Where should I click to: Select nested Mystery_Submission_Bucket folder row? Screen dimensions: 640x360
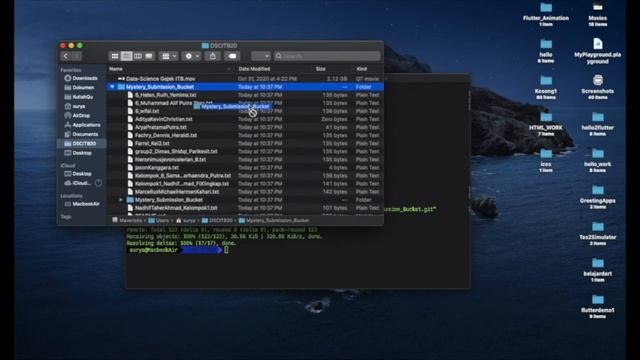point(245,200)
